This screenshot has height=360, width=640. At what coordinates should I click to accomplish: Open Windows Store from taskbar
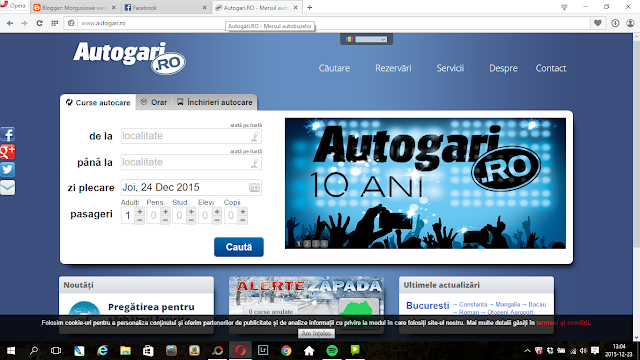click(x=148, y=351)
